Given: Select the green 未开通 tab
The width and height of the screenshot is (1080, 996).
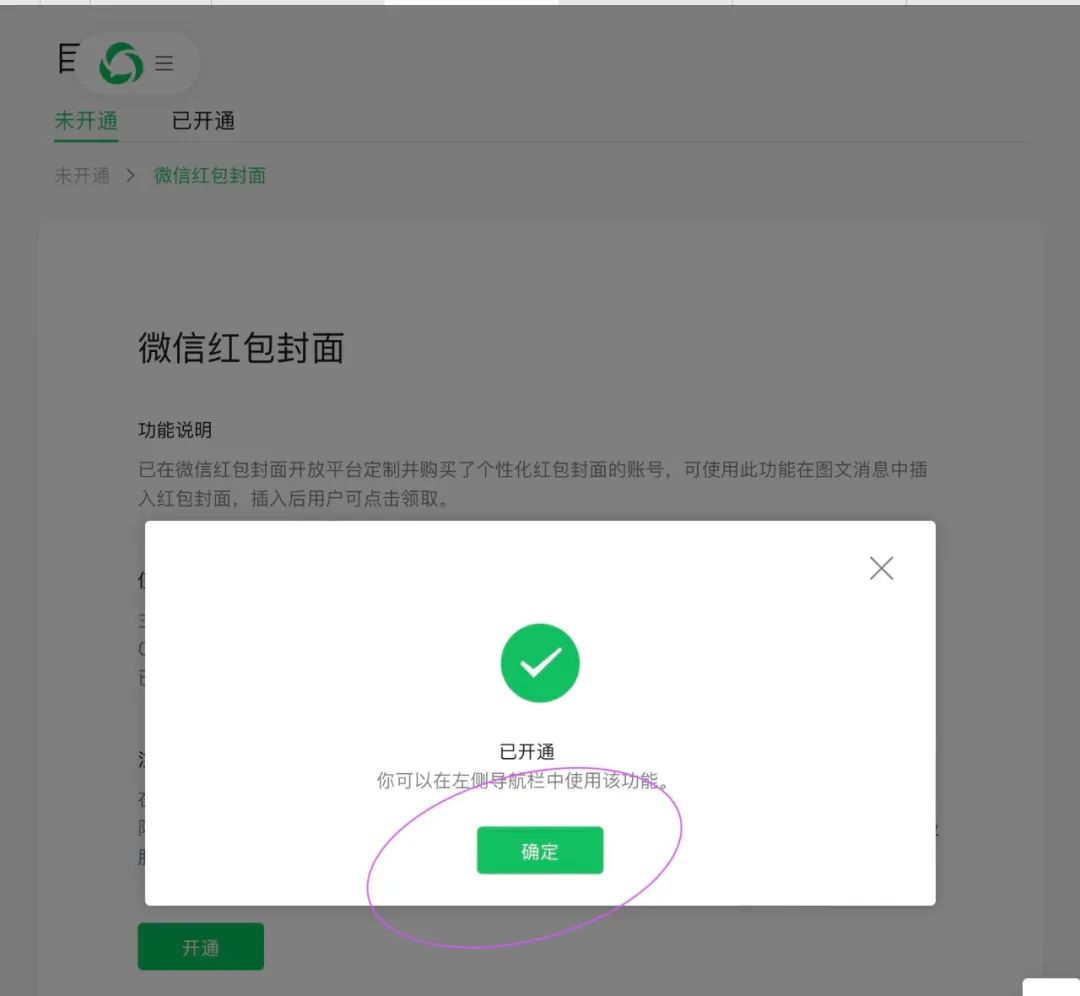Looking at the screenshot, I should 86,121.
